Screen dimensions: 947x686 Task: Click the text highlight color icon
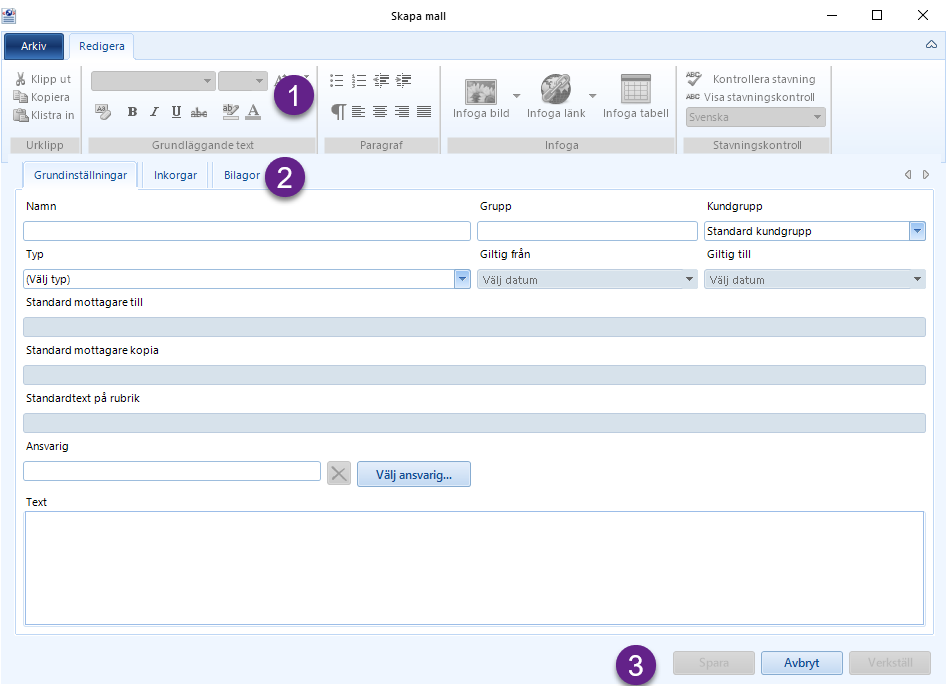tap(230, 112)
